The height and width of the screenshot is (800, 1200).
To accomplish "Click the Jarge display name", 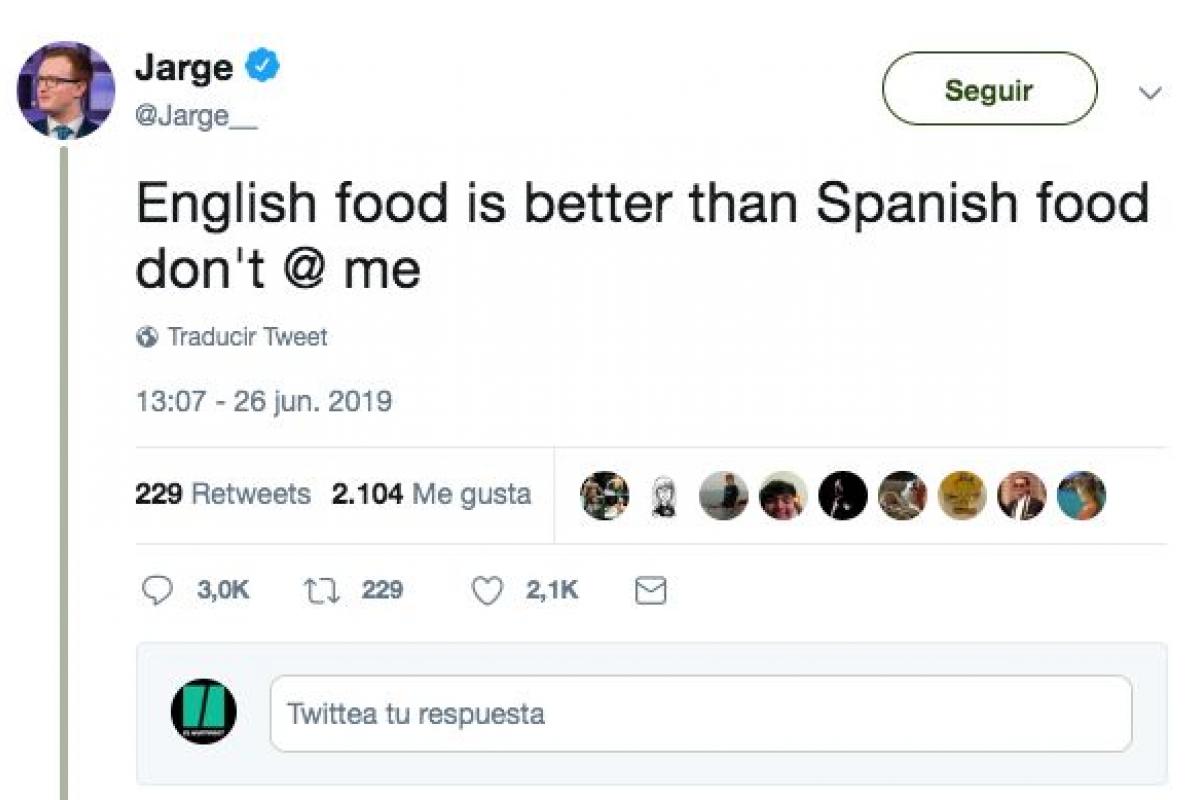I will [184, 68].
